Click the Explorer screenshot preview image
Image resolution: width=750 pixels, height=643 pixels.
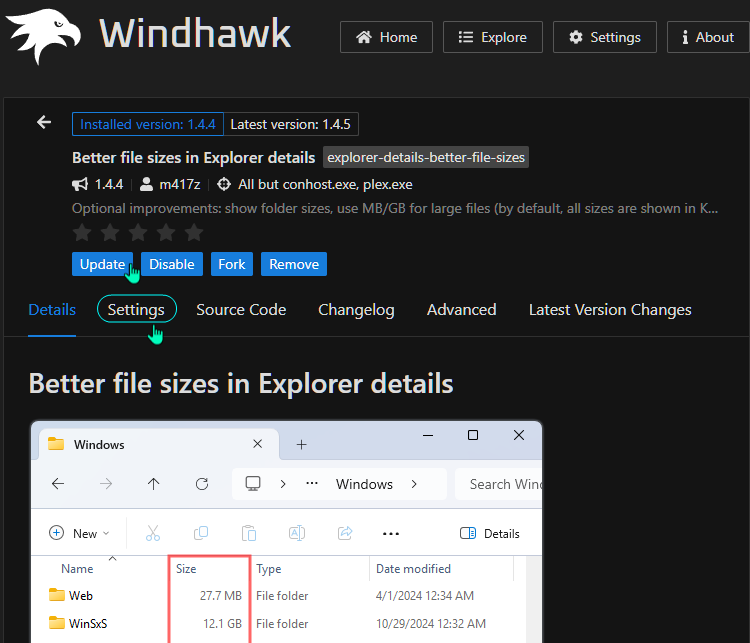287,532
